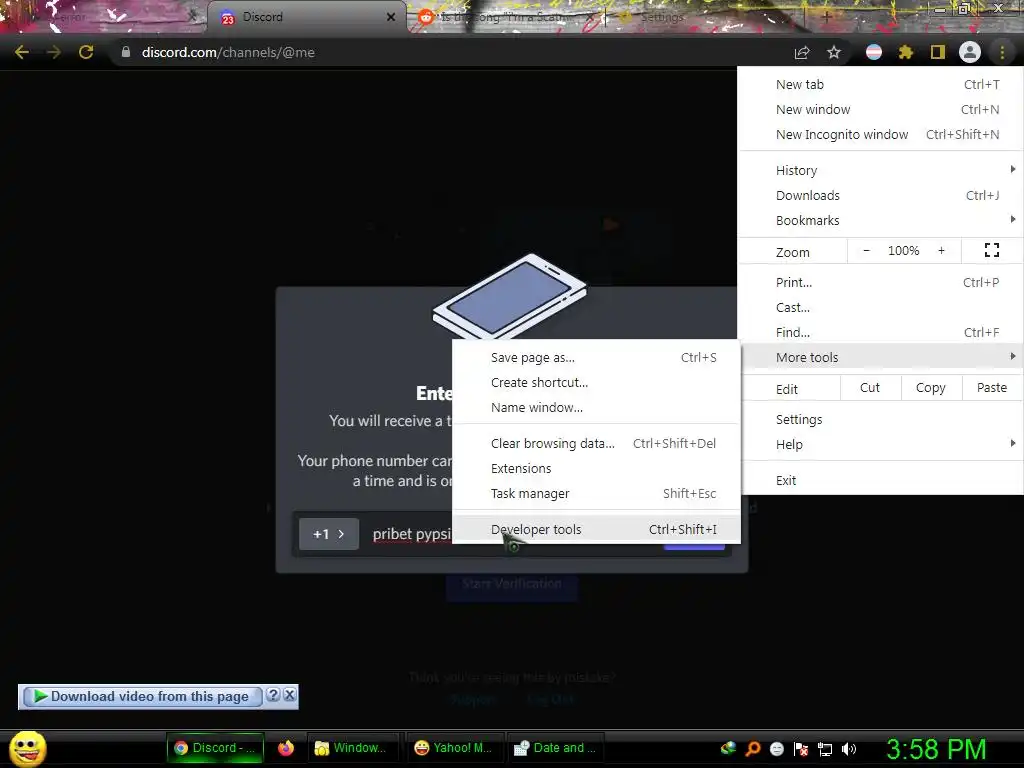Switch to Discord Chrome taskbar item
The height and width of the screenshot is (768, 1024).
coord(216,748)
